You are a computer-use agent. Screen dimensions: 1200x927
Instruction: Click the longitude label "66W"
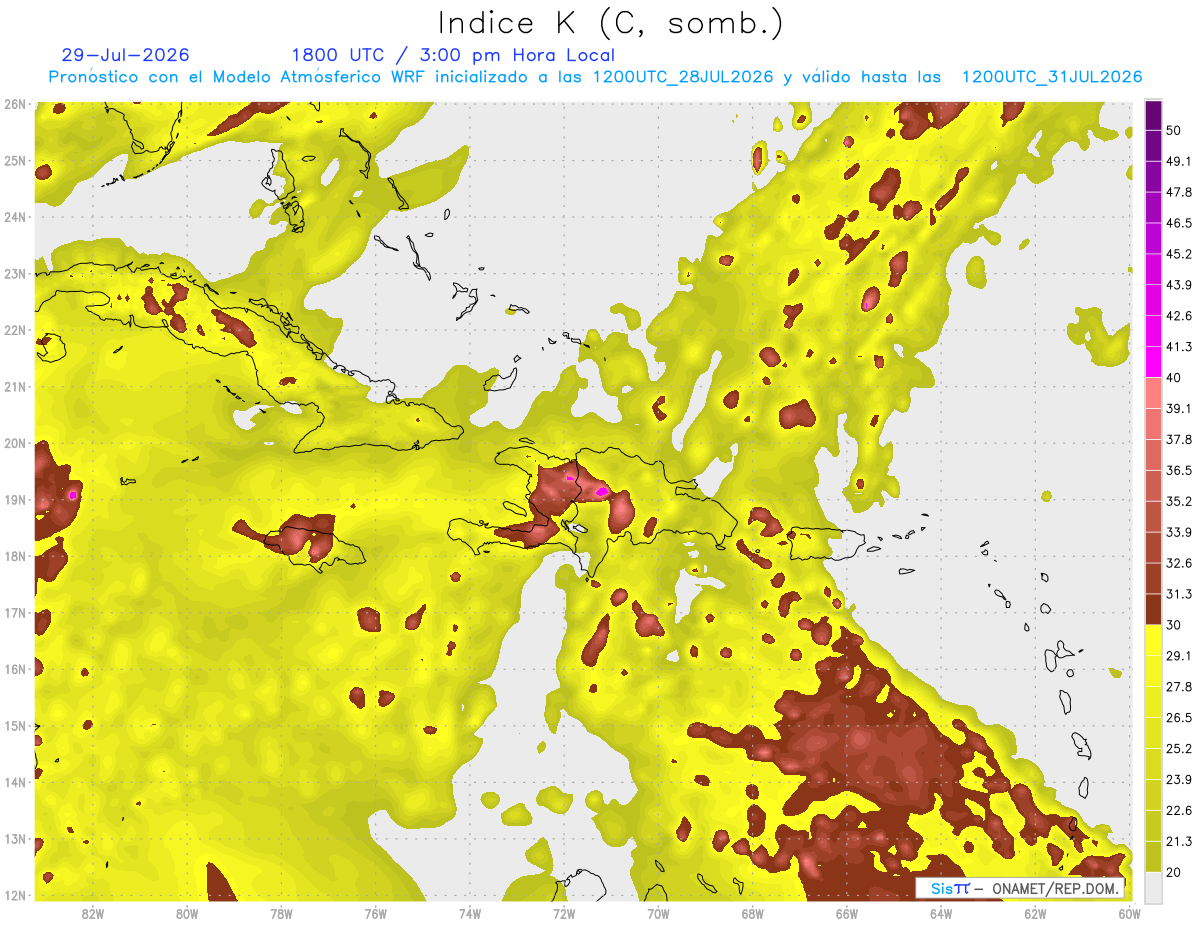click(847, 914)
